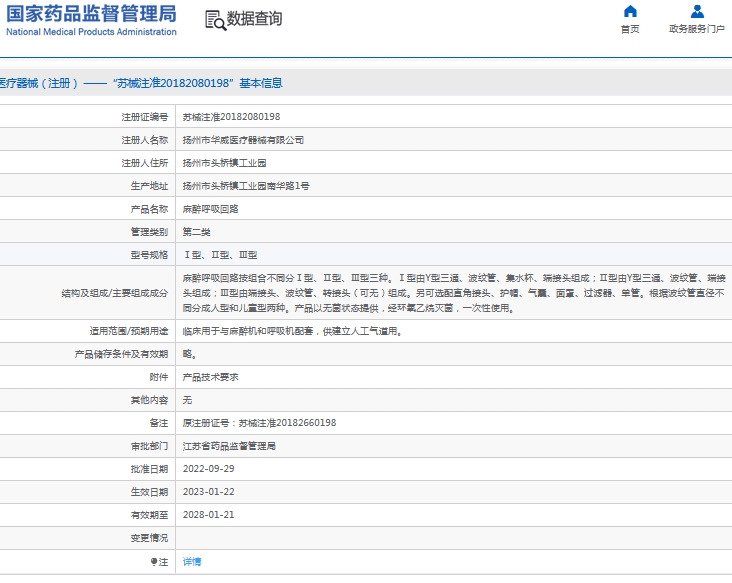Click the 其他内容 value 无
The image size is (732, 583).
click(187, 400)
